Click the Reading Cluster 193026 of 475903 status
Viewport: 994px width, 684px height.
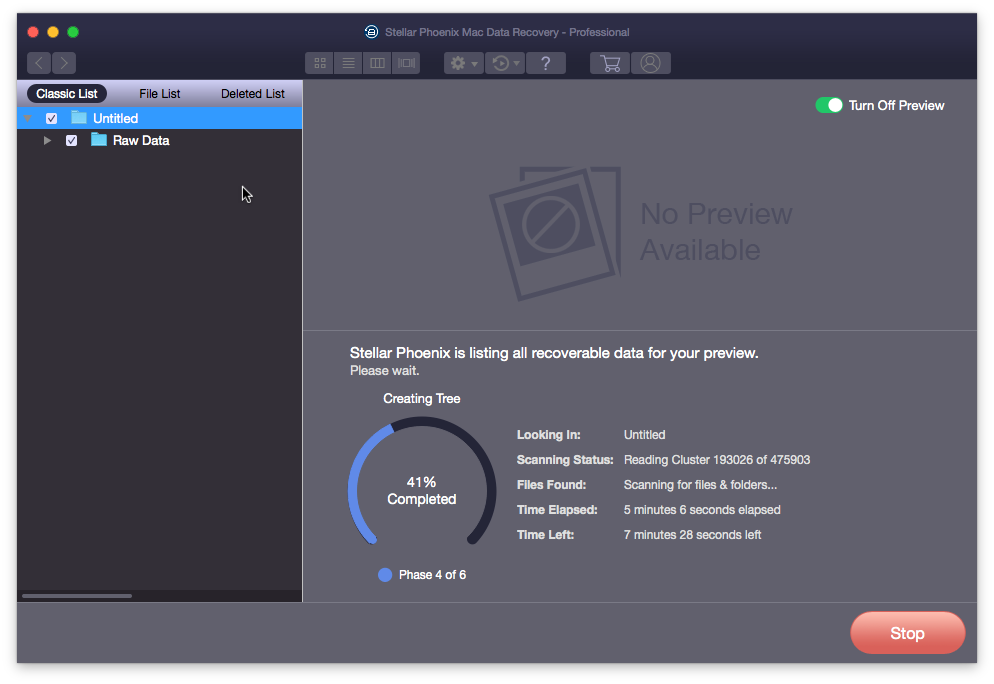(717, 460)
